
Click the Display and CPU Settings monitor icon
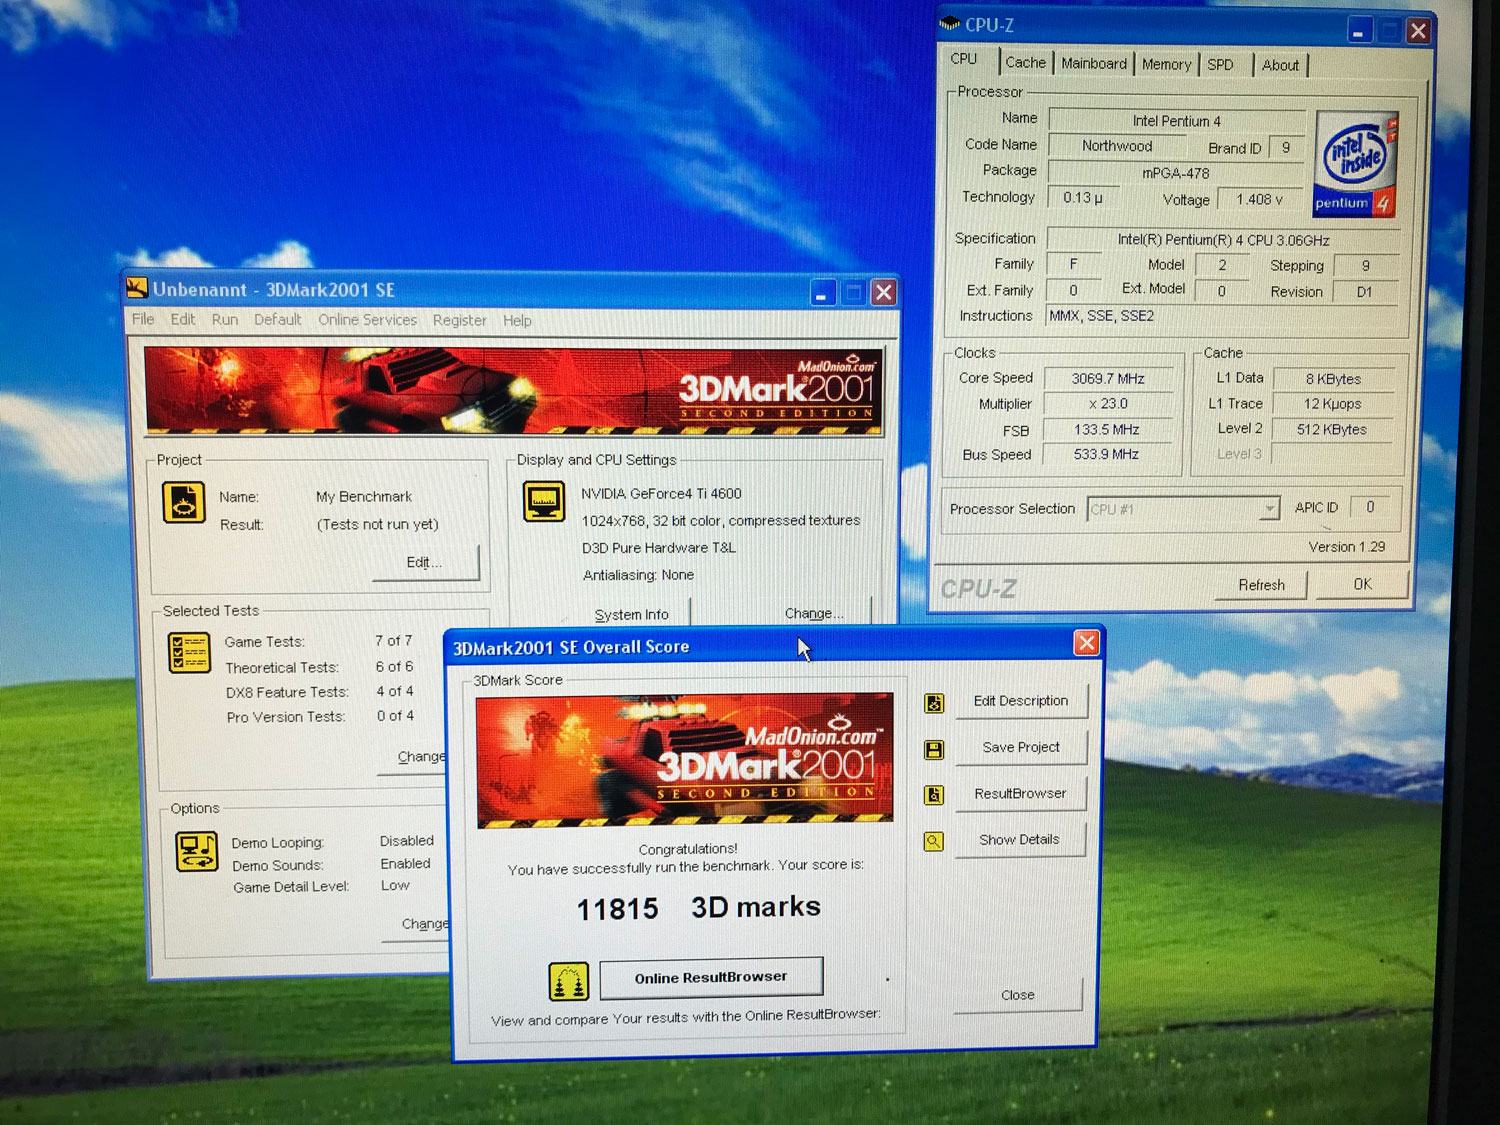point(544,502)
